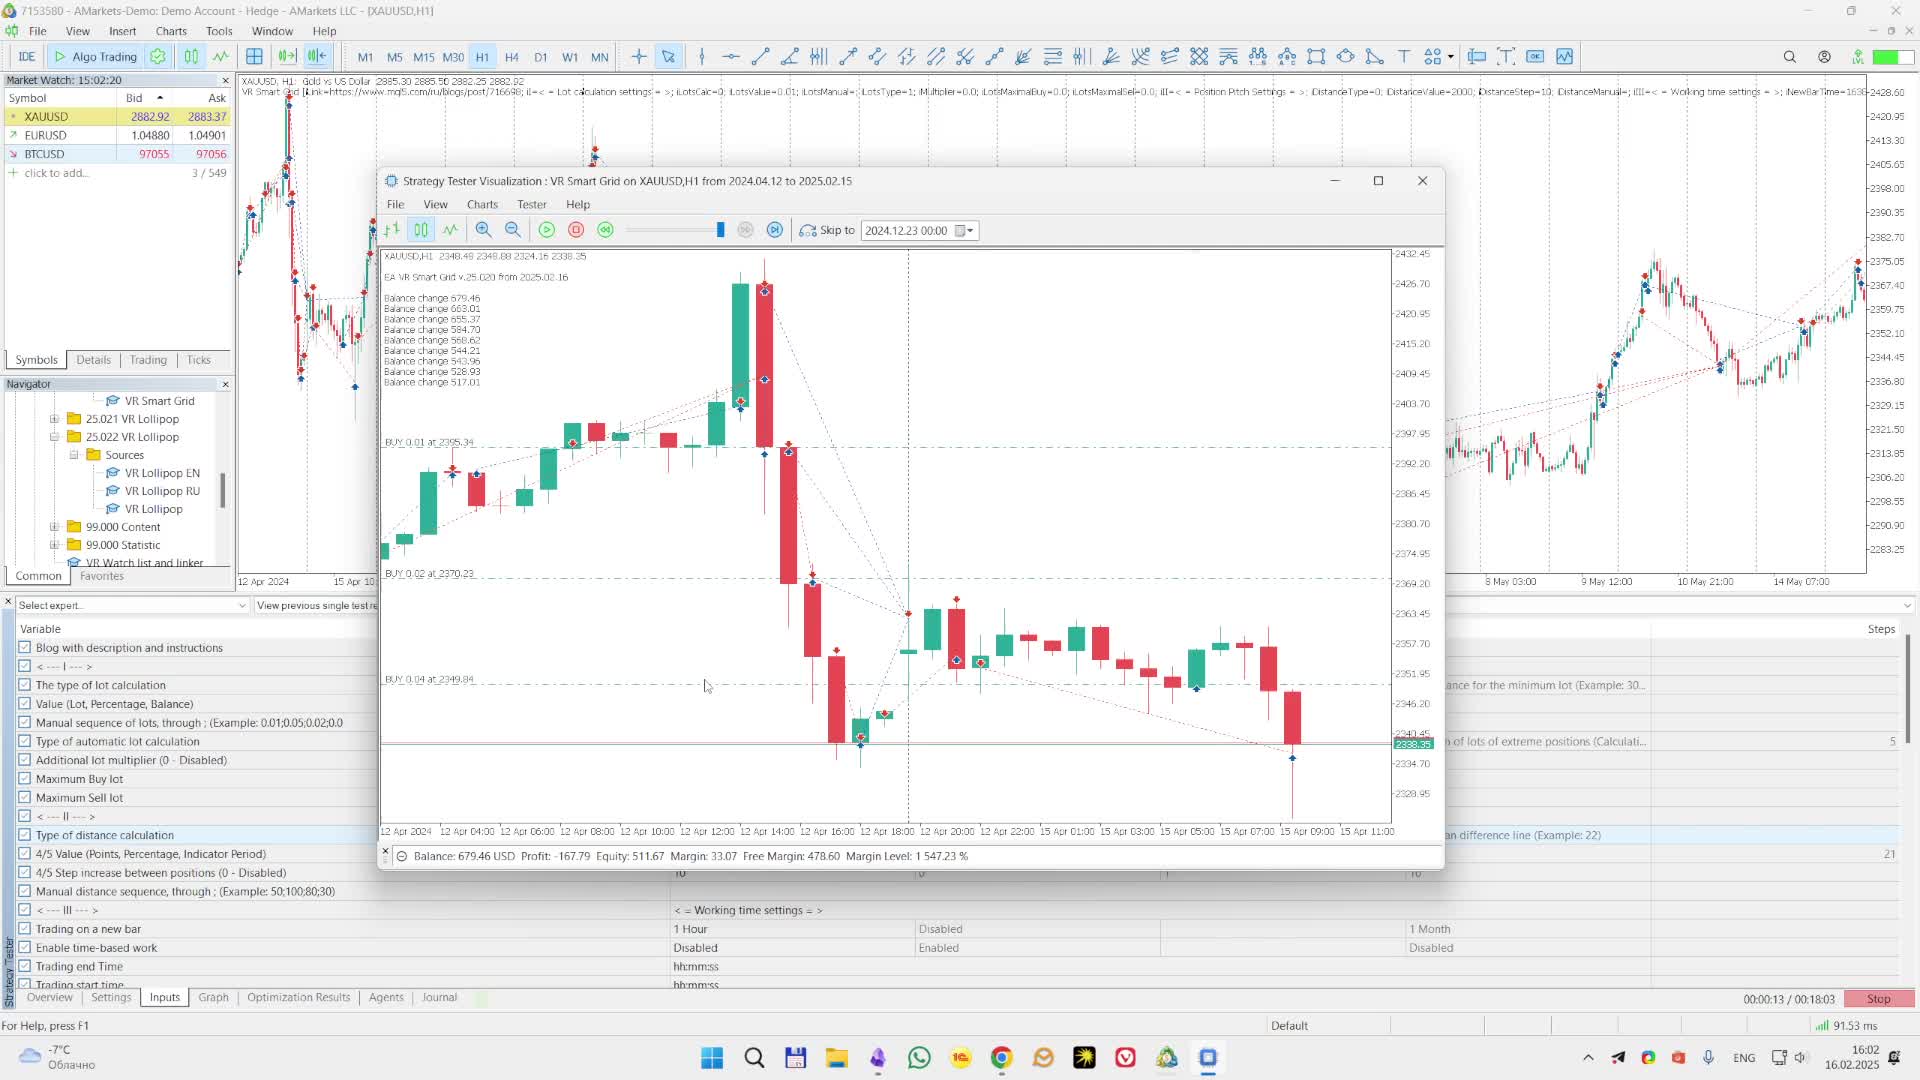Open the Details tab in Market Watch
Viewport: 1920px width, 1080px height.
click(x=93, y=360)
